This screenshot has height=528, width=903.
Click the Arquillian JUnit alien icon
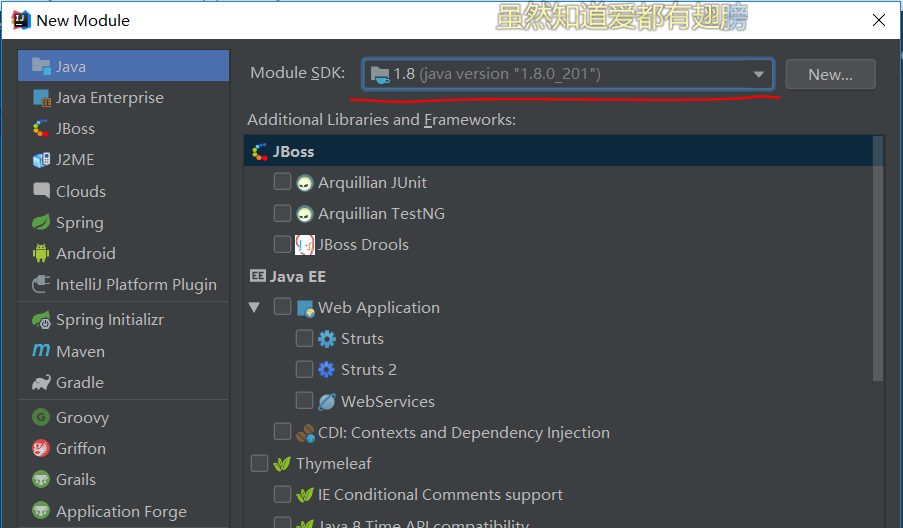pyautogui.click(x=305, y=183)
